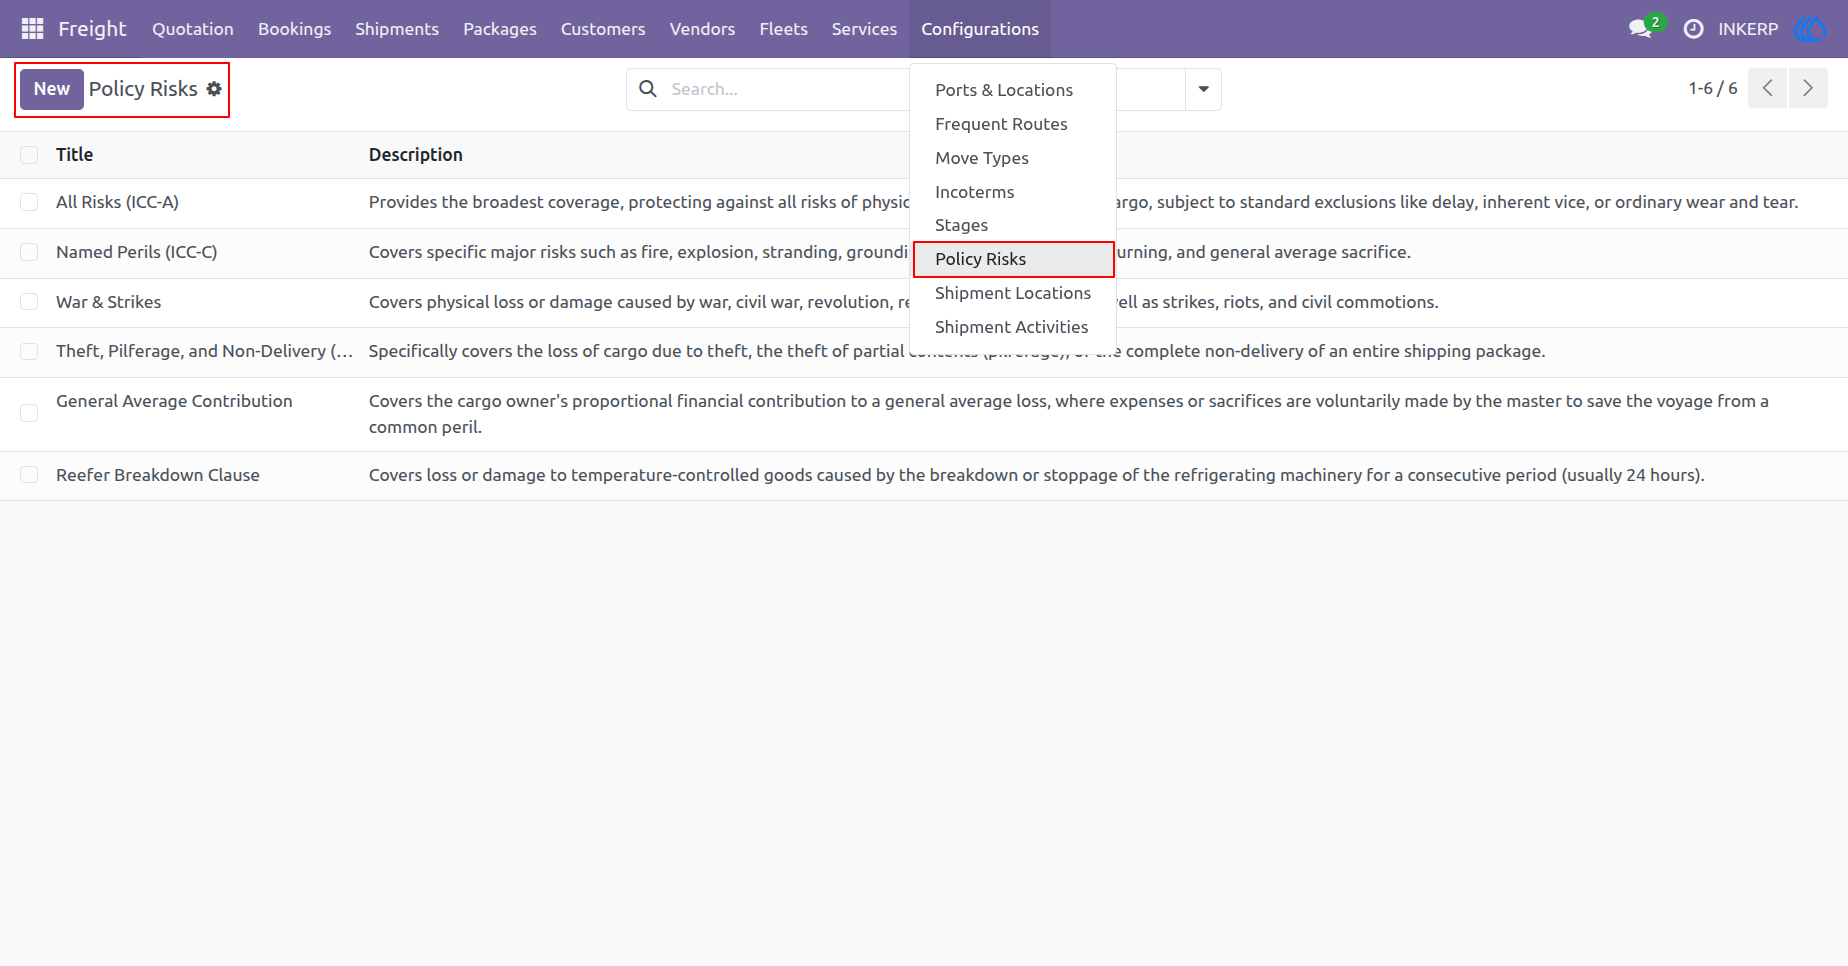Click the 1-6 / 6 pager counter
The height and width of the screenshot is (966, 1848).
(1713, 88)
